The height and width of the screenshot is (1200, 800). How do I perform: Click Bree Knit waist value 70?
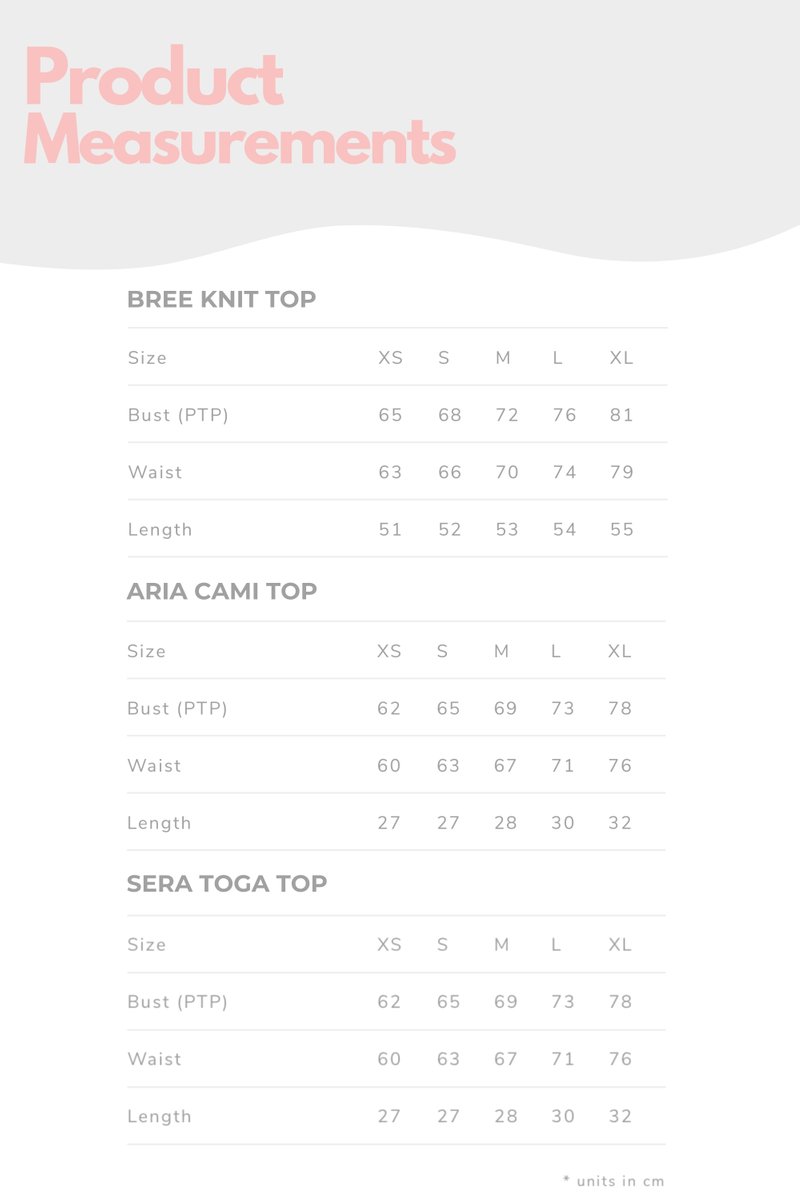point(507,472)
